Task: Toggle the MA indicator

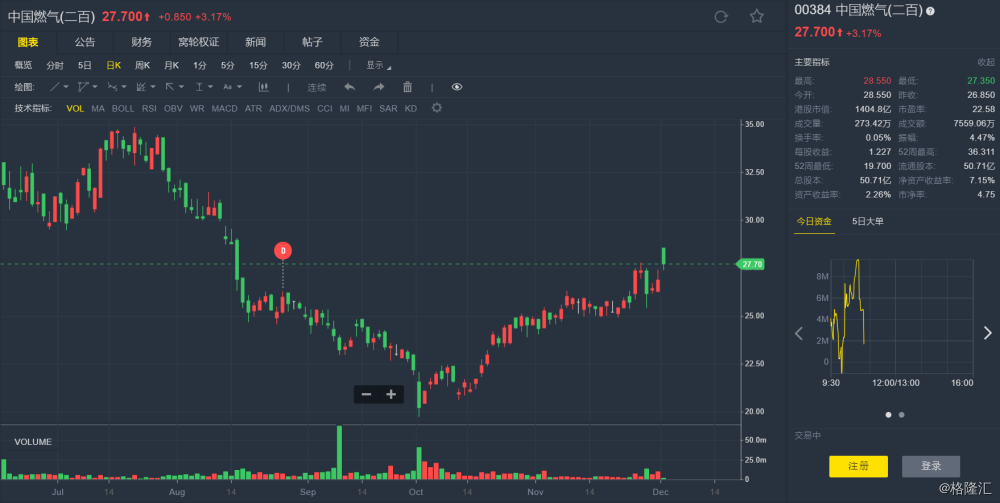Action: pyautogui.click(x=98, y=108)
